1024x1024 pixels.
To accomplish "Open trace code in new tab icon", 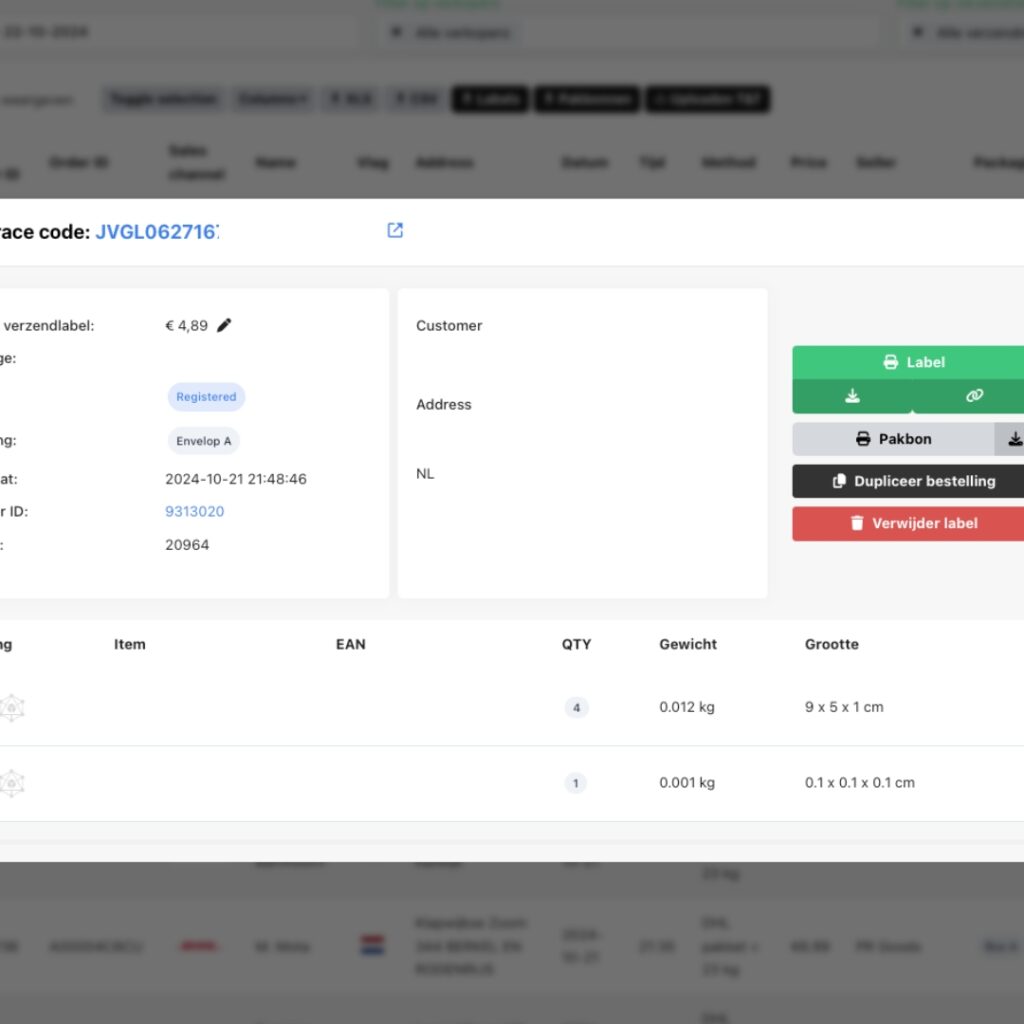I will (x=395, y=231).
